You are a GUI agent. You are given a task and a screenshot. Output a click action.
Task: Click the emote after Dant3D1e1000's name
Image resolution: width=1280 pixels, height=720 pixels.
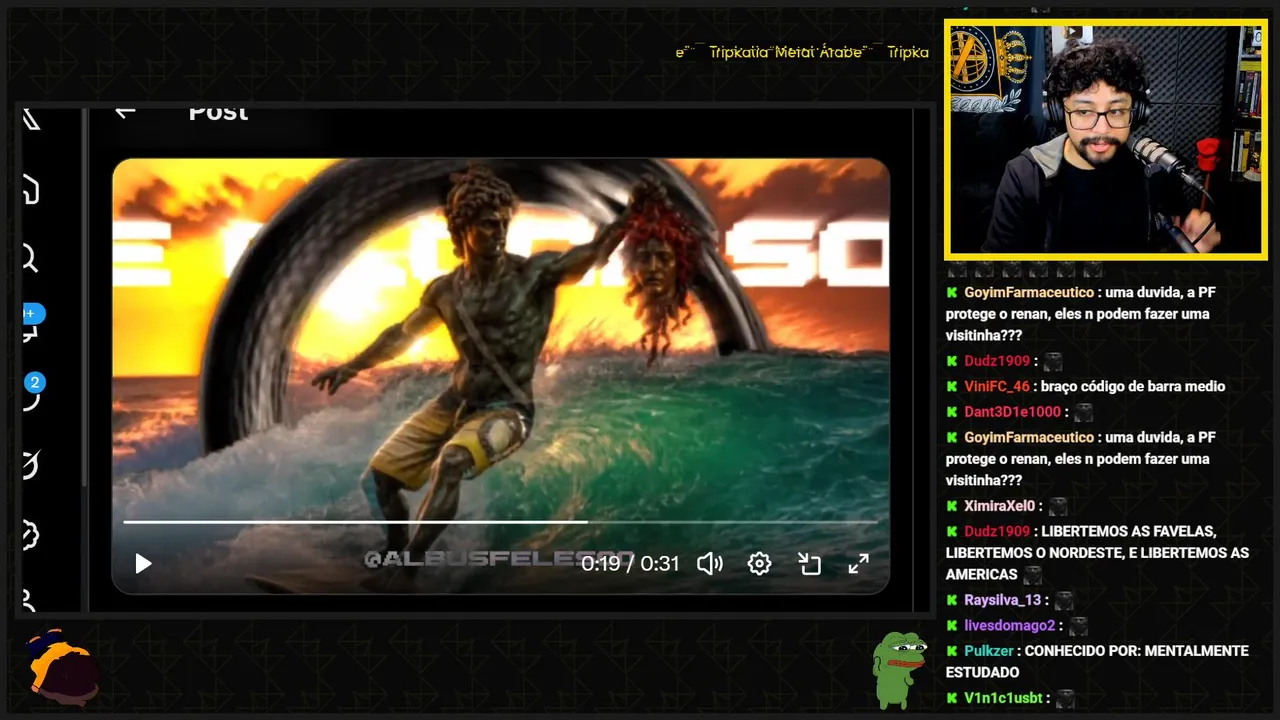(x=1084, y=412)
